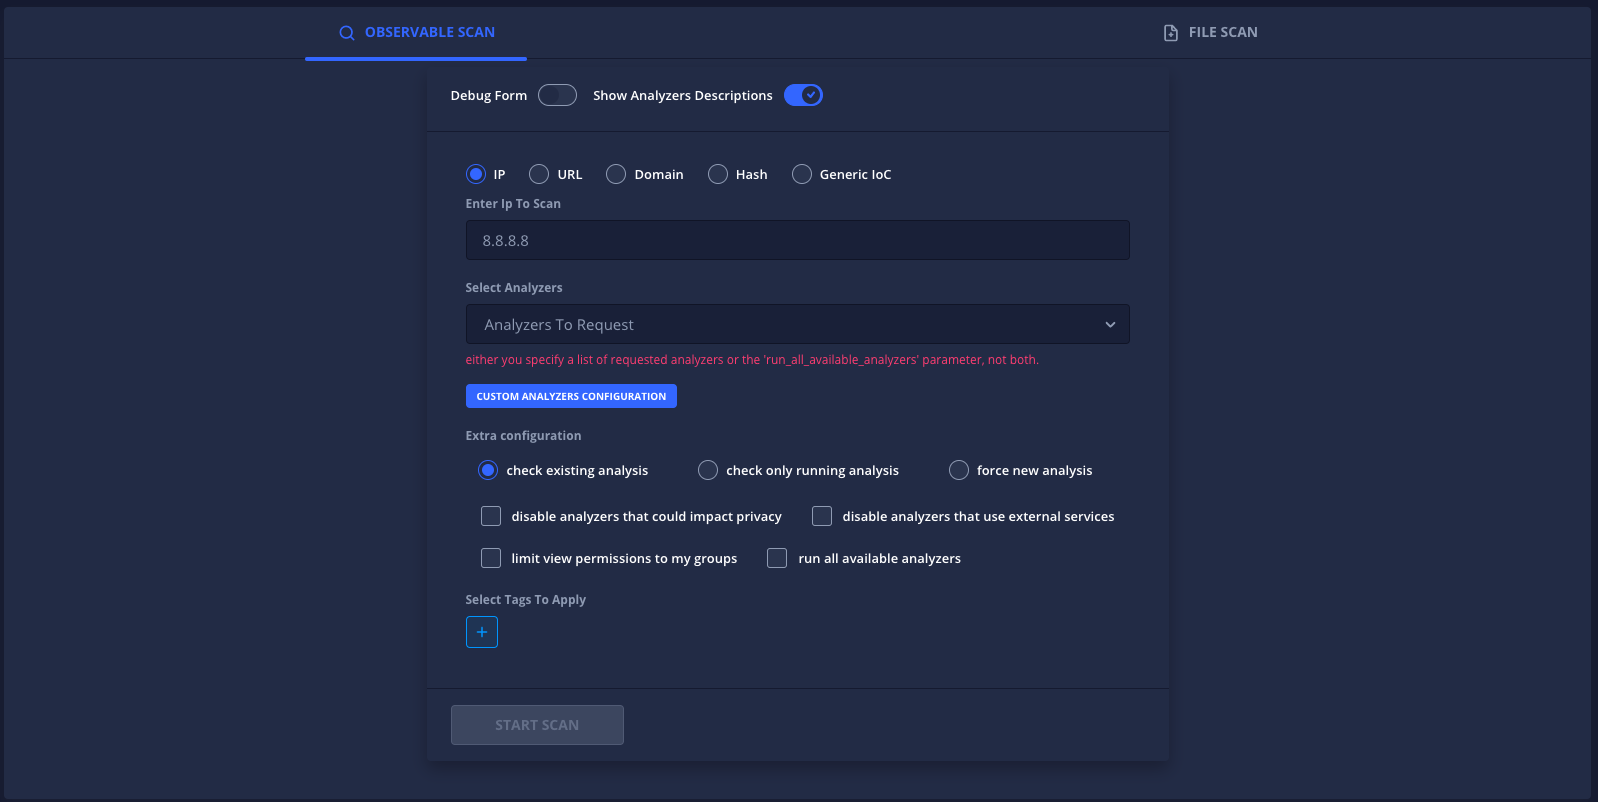Turn off Show Analyzers Descriptions switch

coord(803,95)
